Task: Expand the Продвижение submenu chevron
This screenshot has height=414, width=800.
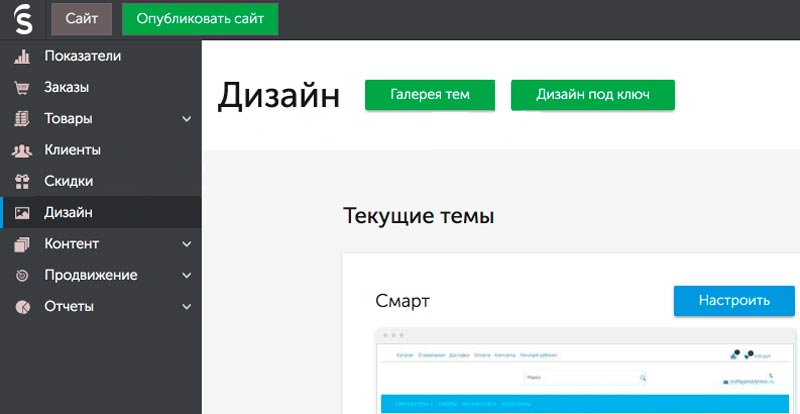Action: [x=187, y=276]
